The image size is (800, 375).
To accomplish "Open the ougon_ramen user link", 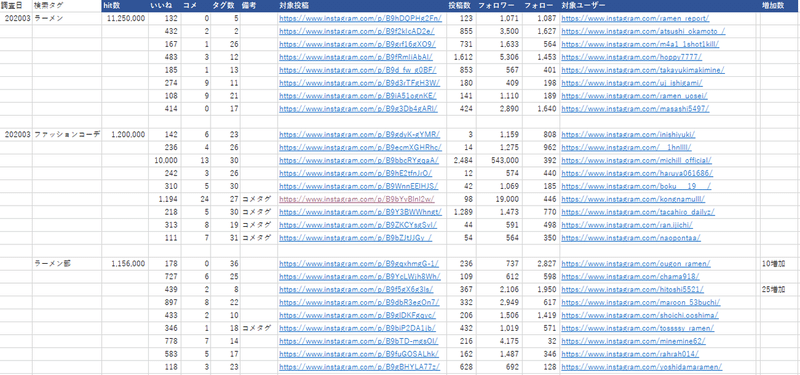I will [636, 264].
